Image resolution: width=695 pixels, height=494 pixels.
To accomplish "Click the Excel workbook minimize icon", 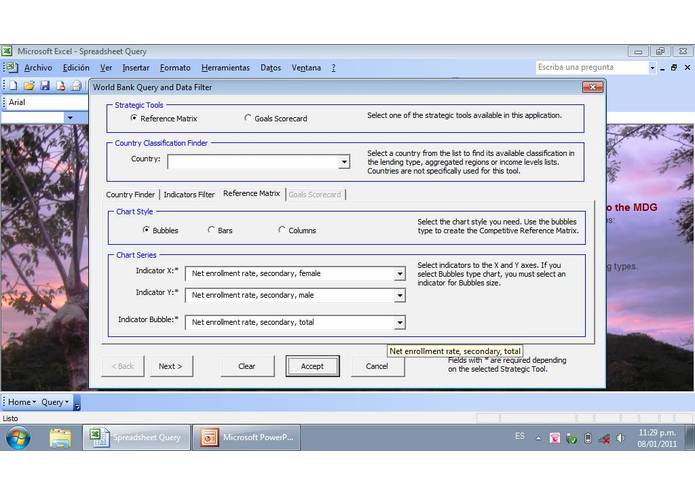I will 662,68.
